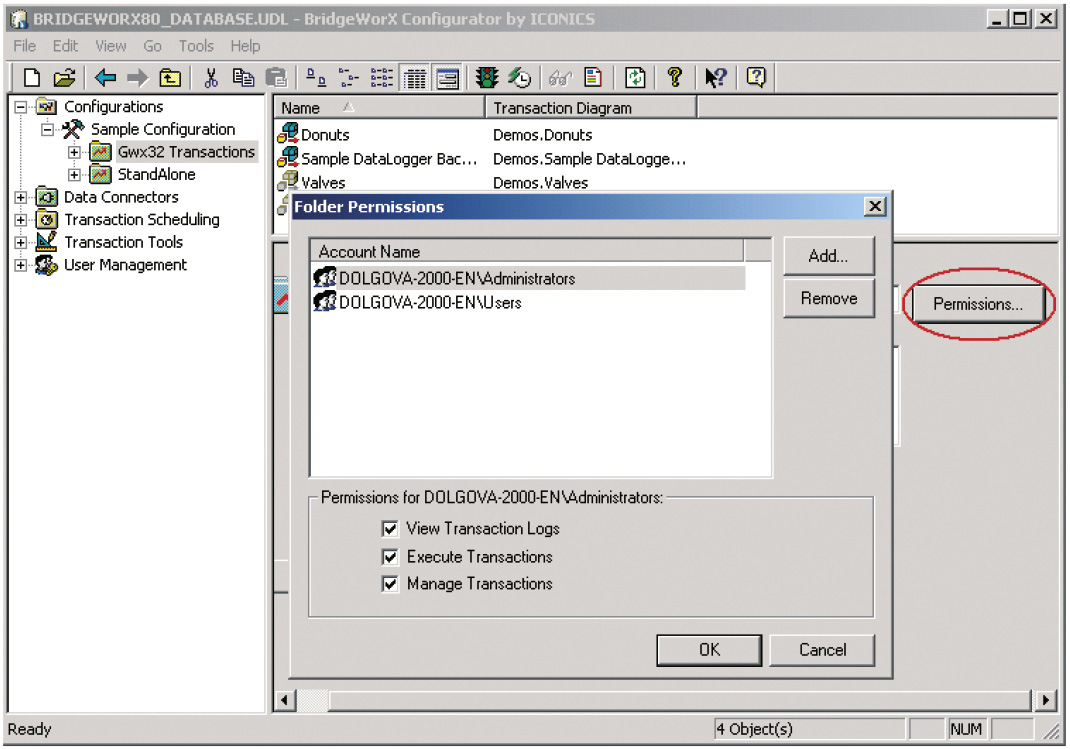This screenshot has height=749, width=1070.
Task: Toggle the dialog view pane icon
Action: point(448,78)
